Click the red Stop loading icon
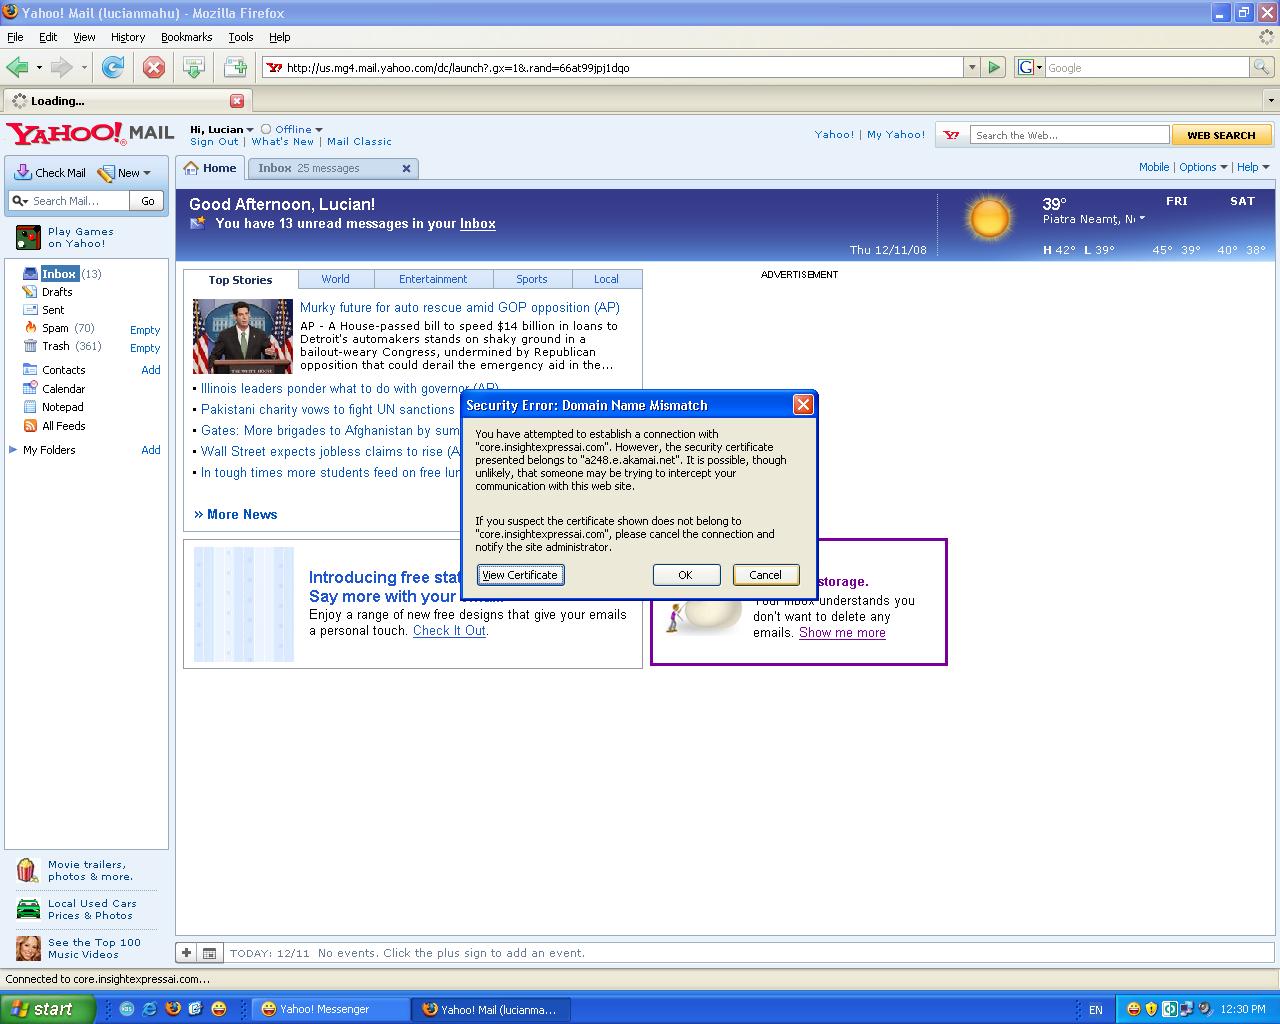This screenshot has width=1280, height=1024. 153,67
